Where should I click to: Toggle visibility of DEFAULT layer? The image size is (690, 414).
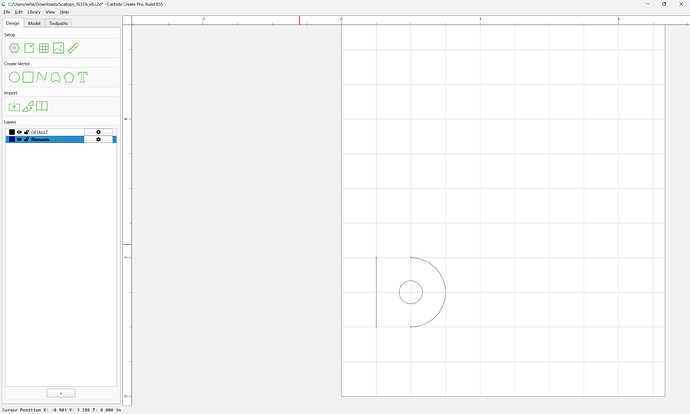point(19,132)
